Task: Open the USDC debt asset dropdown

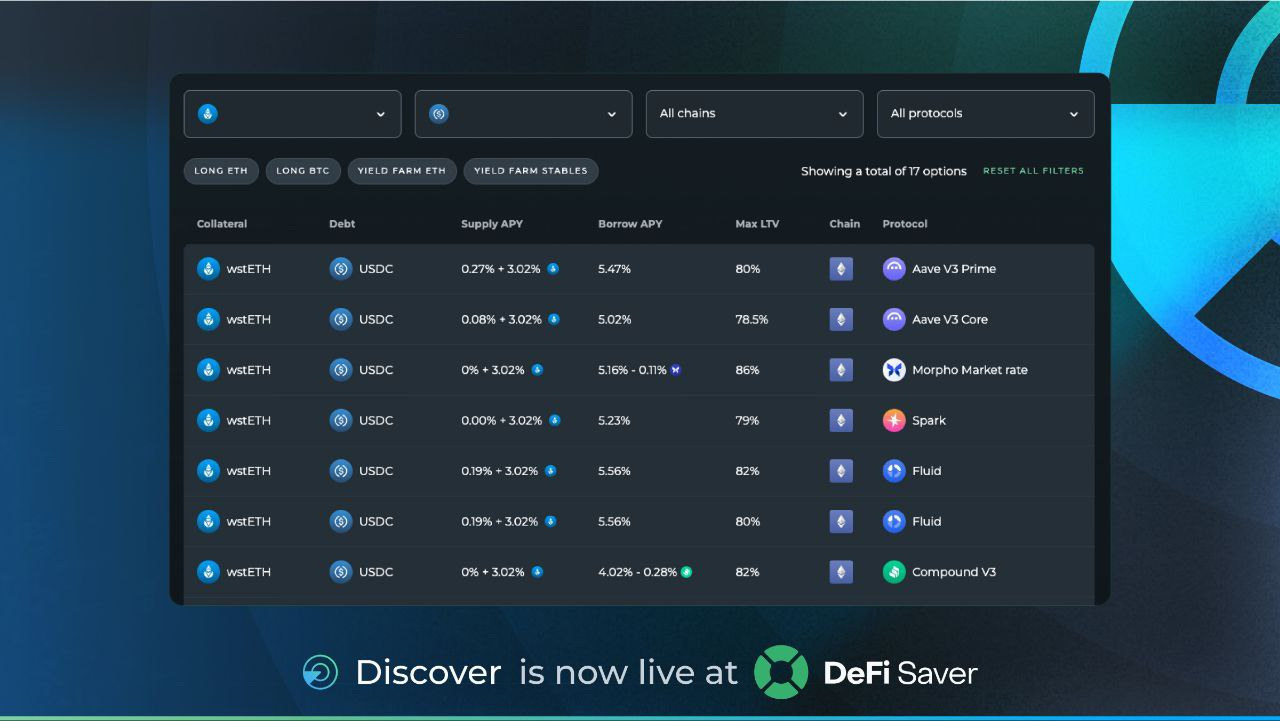Action: pyautogui.click(x=523, y=114)
